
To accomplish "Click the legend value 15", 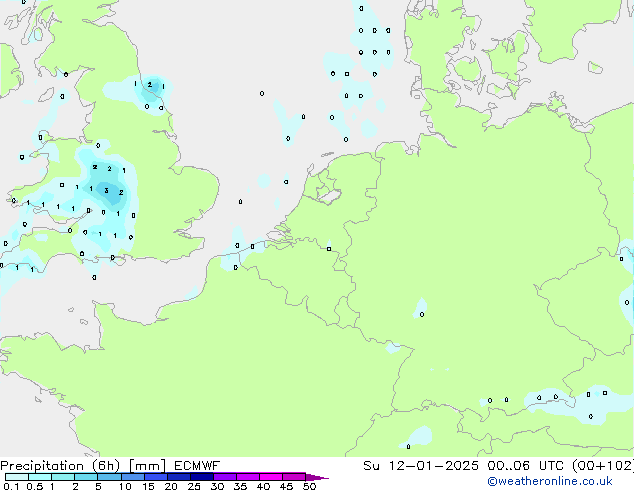I will click(x=148, y=487).
